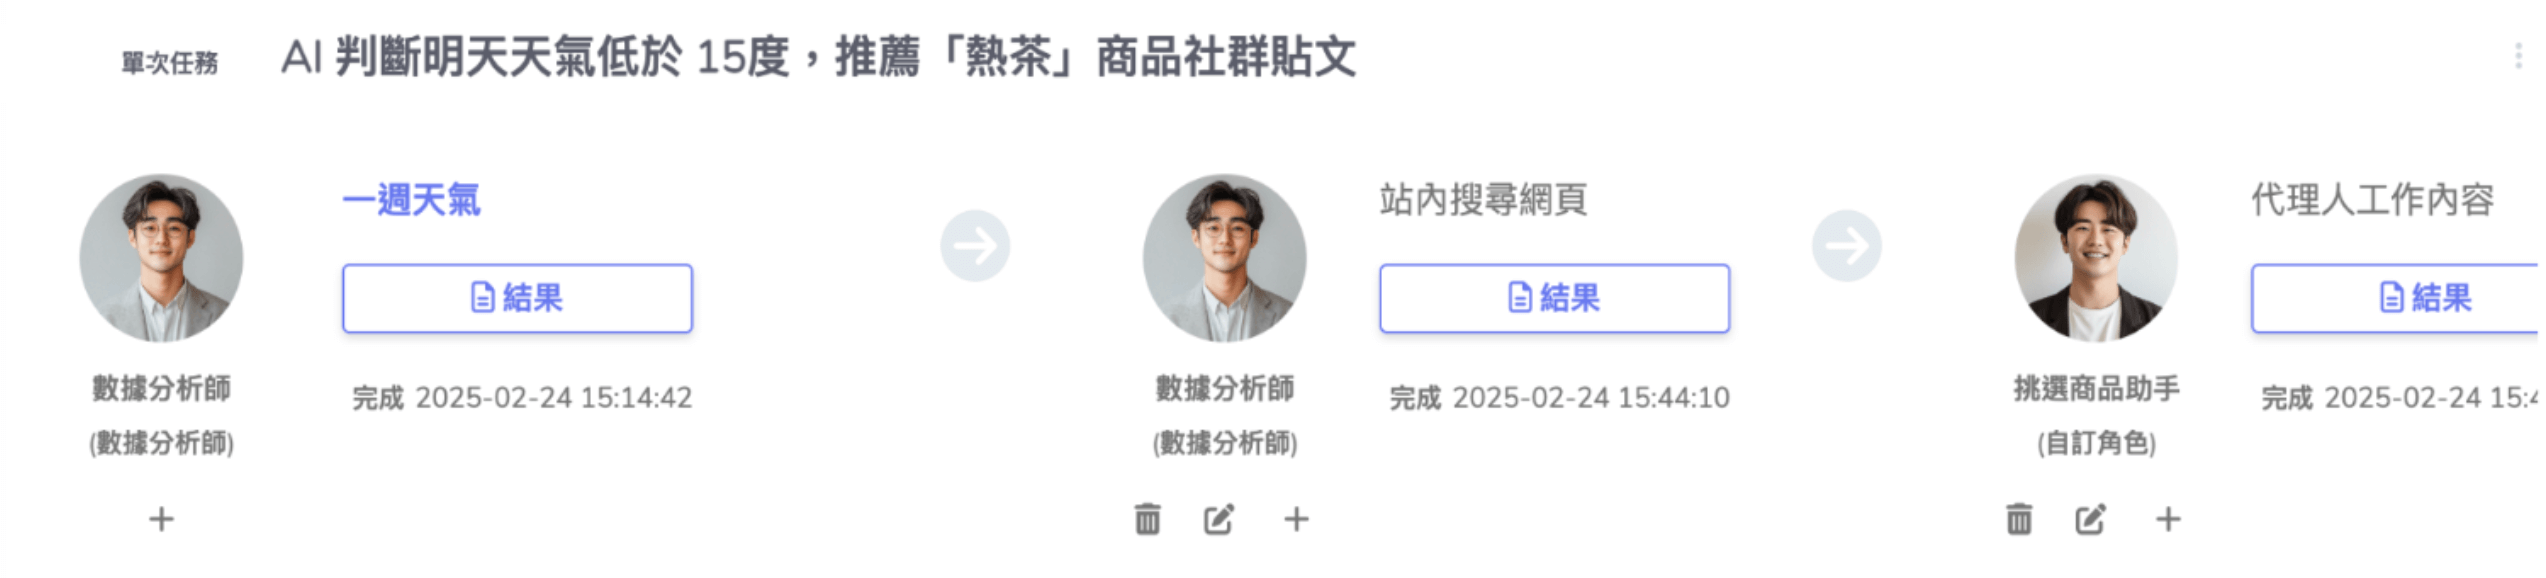Edit the 挑選商品助手 agent step
Image resolution: width=2546 pixels, height=578 pixels.
[2090, 519]
